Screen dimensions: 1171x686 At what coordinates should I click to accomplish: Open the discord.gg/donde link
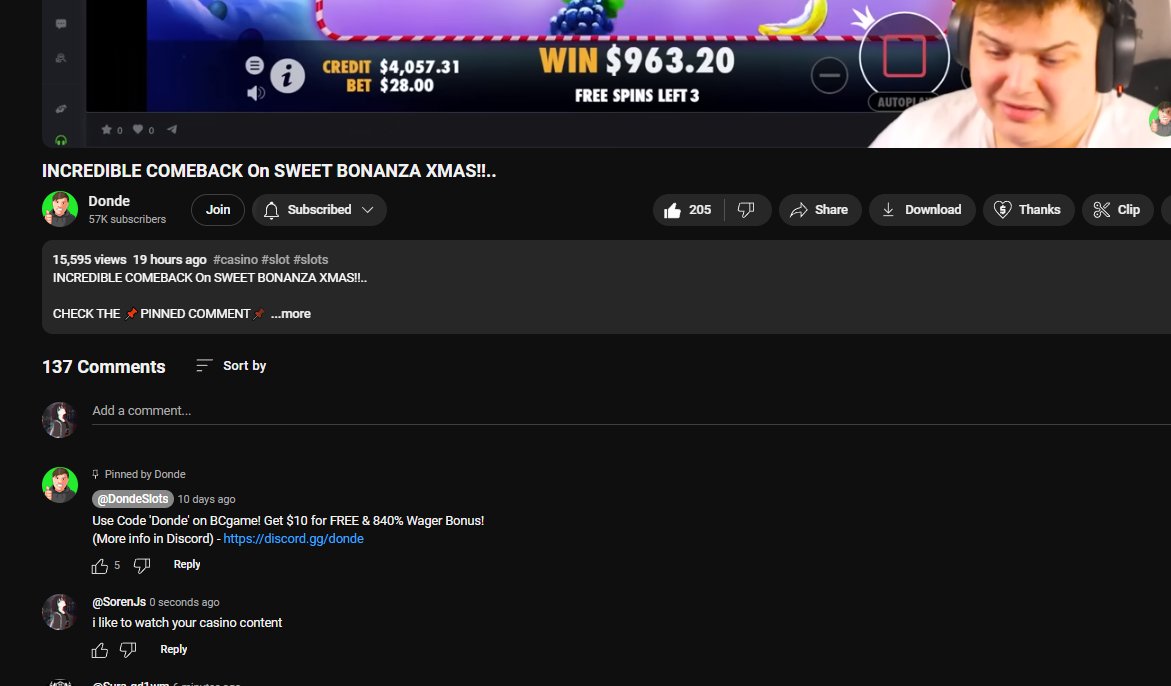(x=293, y=539)
